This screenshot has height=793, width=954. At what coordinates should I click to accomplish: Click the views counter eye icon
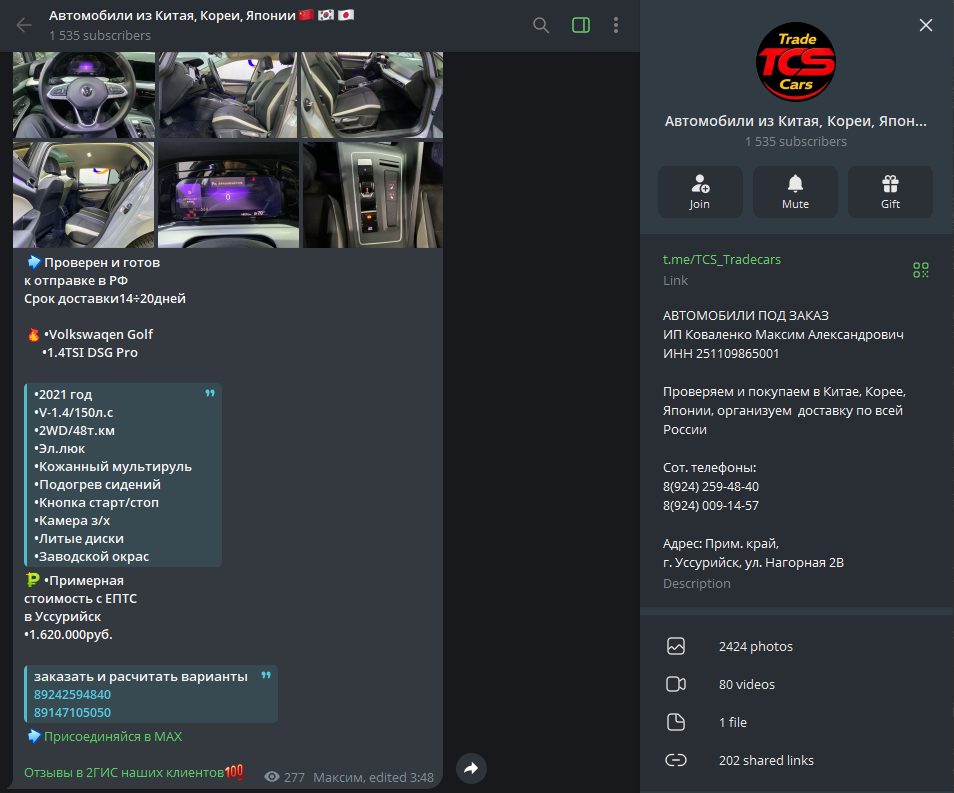tap(272, 777)
